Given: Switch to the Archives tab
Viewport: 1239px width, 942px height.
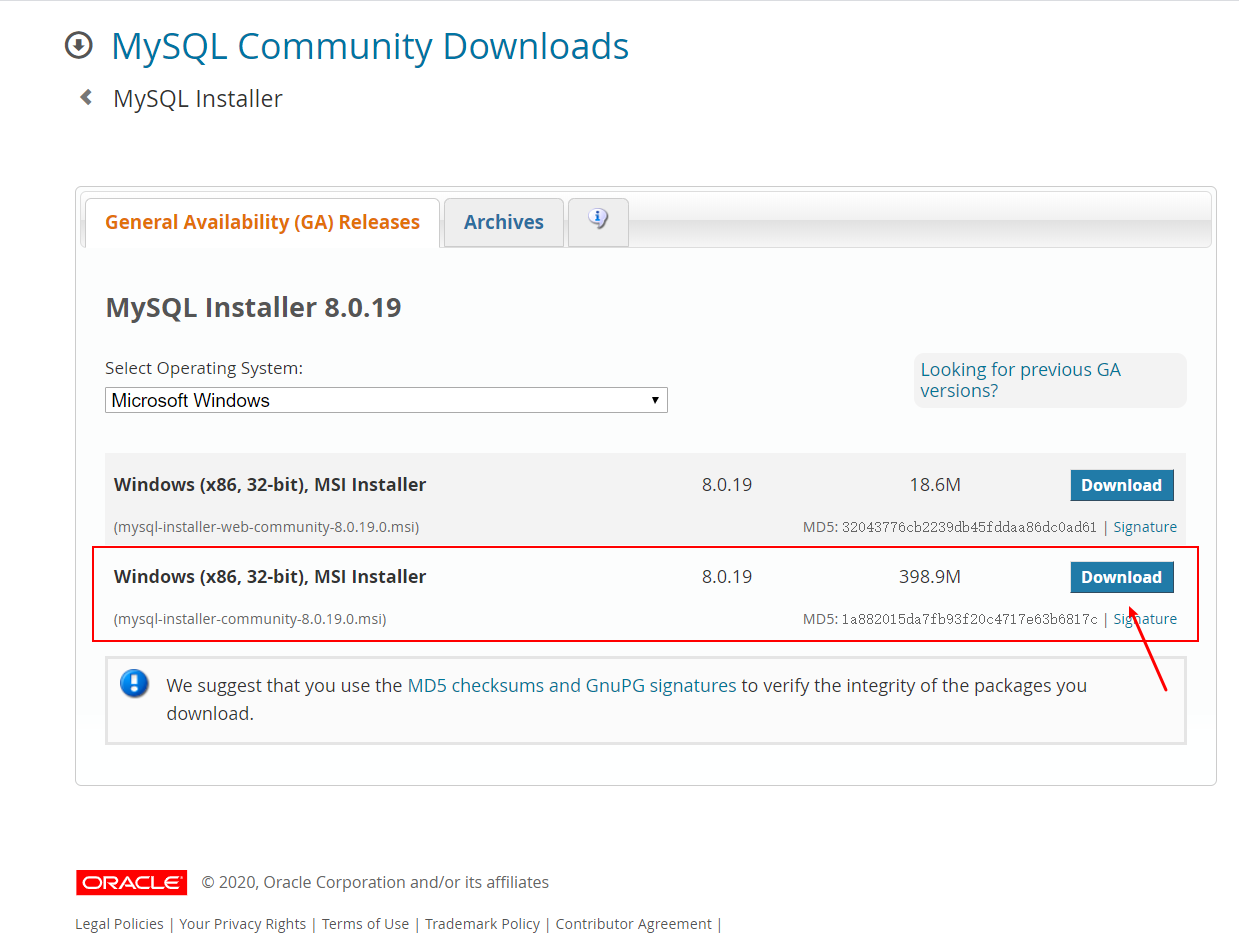Looking at the screenshot, I should coord(504,222).
